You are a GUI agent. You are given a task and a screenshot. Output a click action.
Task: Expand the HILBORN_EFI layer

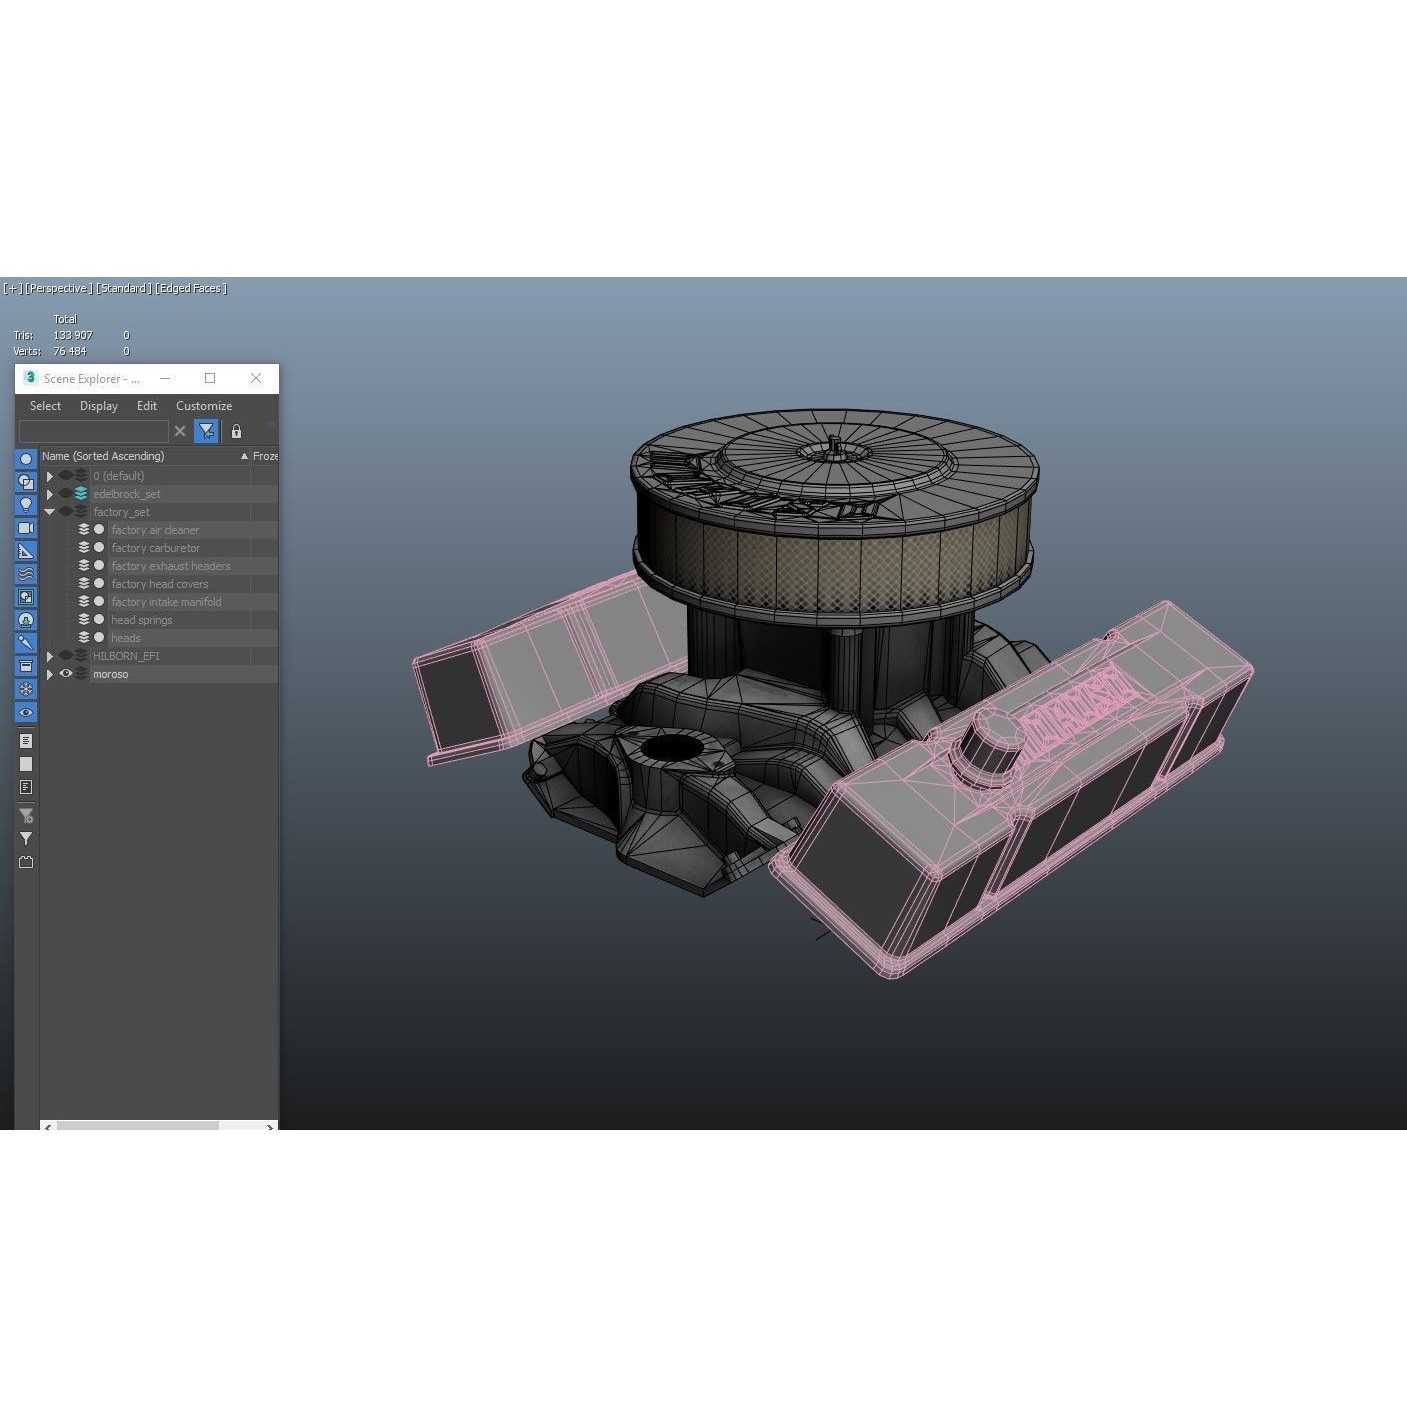click(x=50, y=656)
